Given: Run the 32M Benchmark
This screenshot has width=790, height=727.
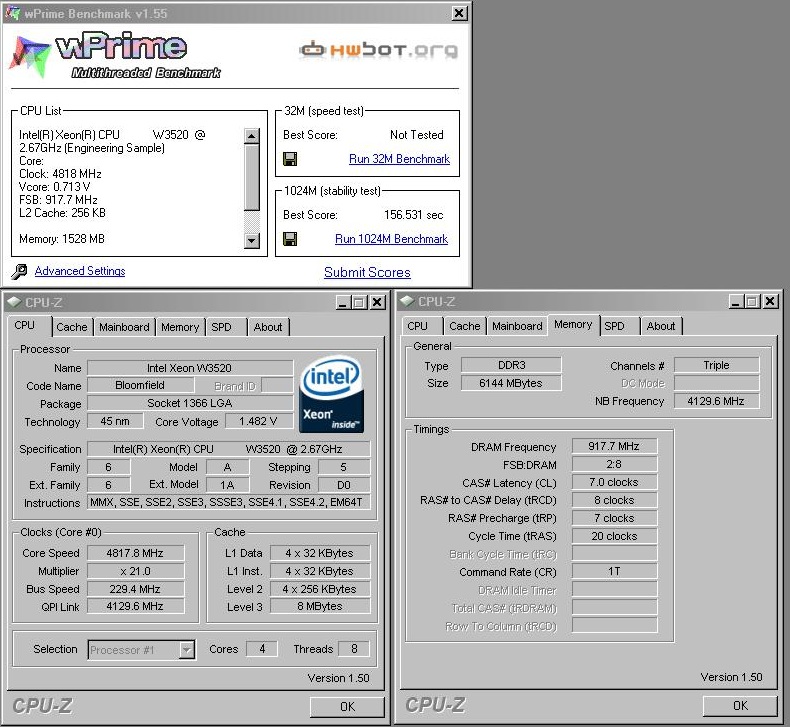Looking at the screenshot, I should [399, 159].
